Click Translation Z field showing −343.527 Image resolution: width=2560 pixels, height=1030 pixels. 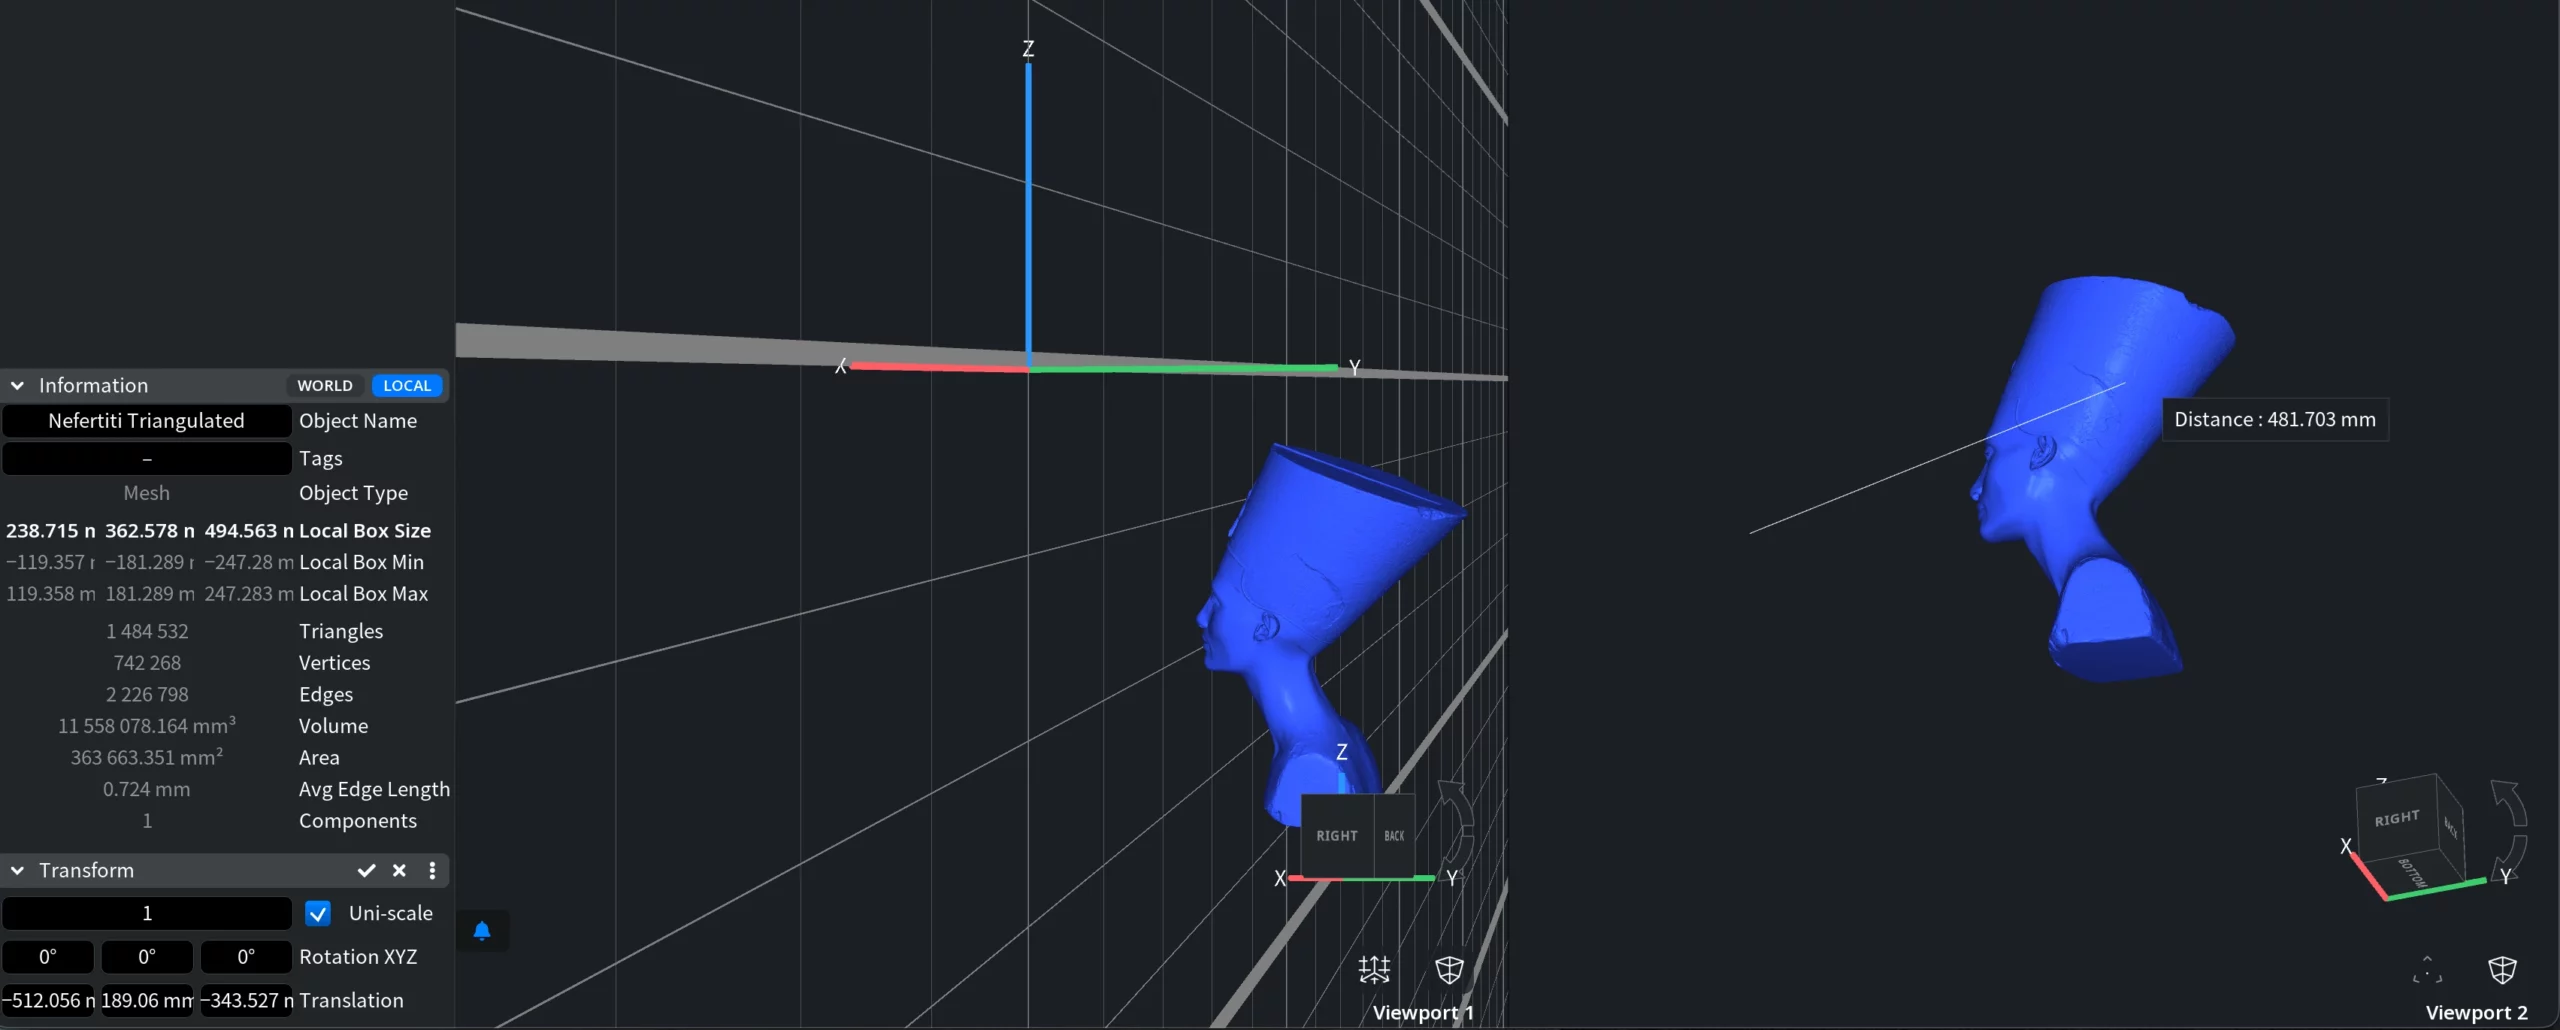pyautogui.click(x=246, y=1000)
